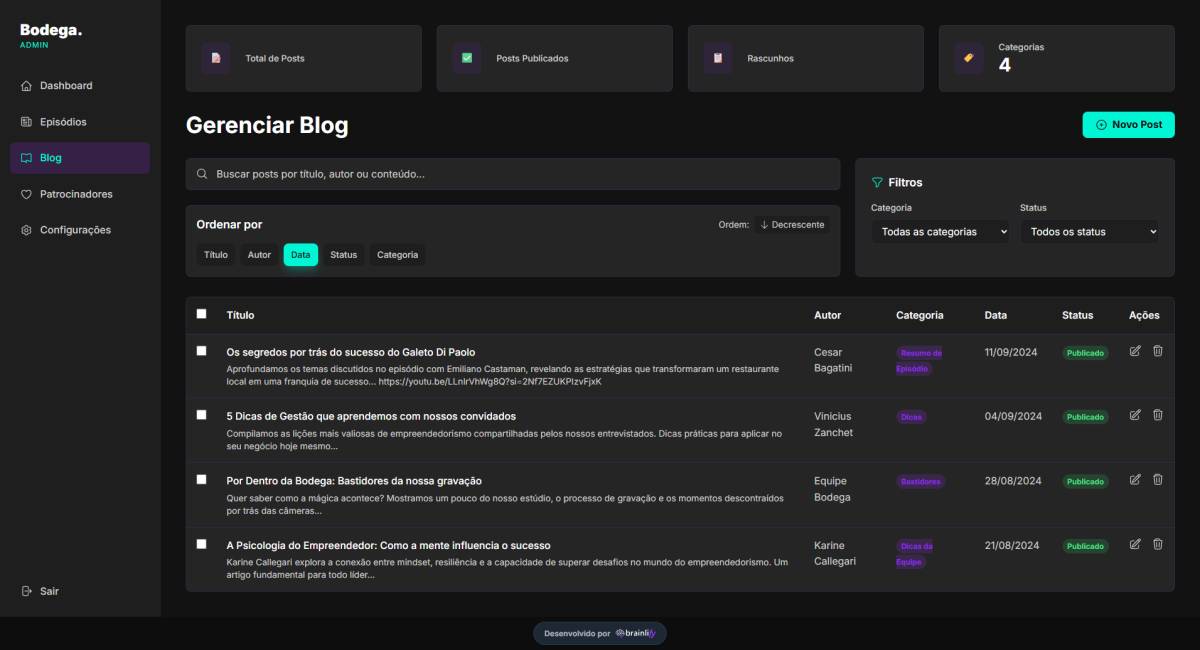Viewport: 1200px width, 650px height.
Task: Open post title Os segredos por trás do sucesso
Action: click(x=351, y=352)
